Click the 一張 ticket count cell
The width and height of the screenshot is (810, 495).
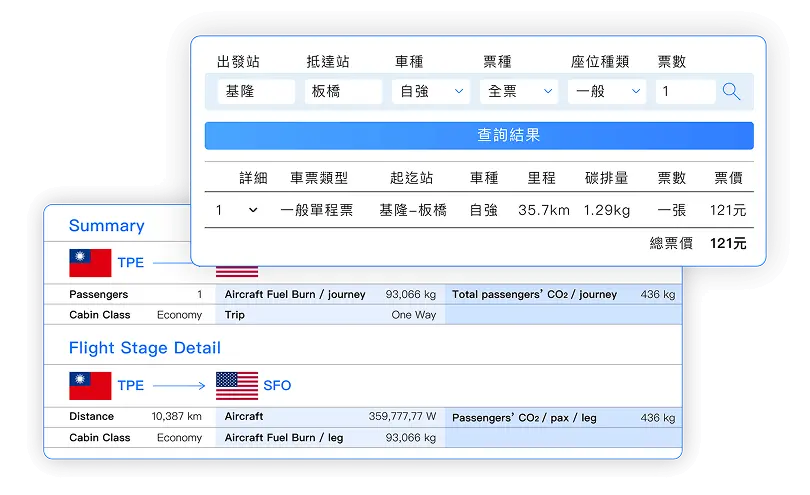tap(672, 210)
